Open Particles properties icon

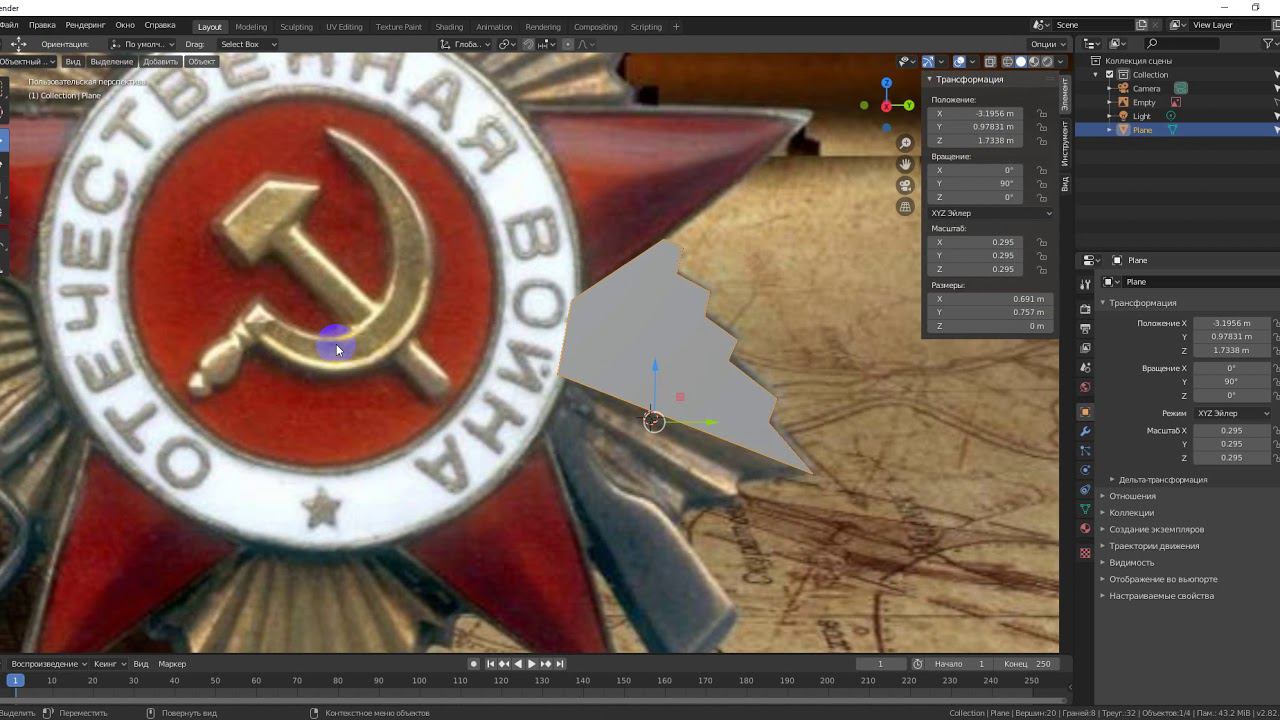coord(1085,451)
